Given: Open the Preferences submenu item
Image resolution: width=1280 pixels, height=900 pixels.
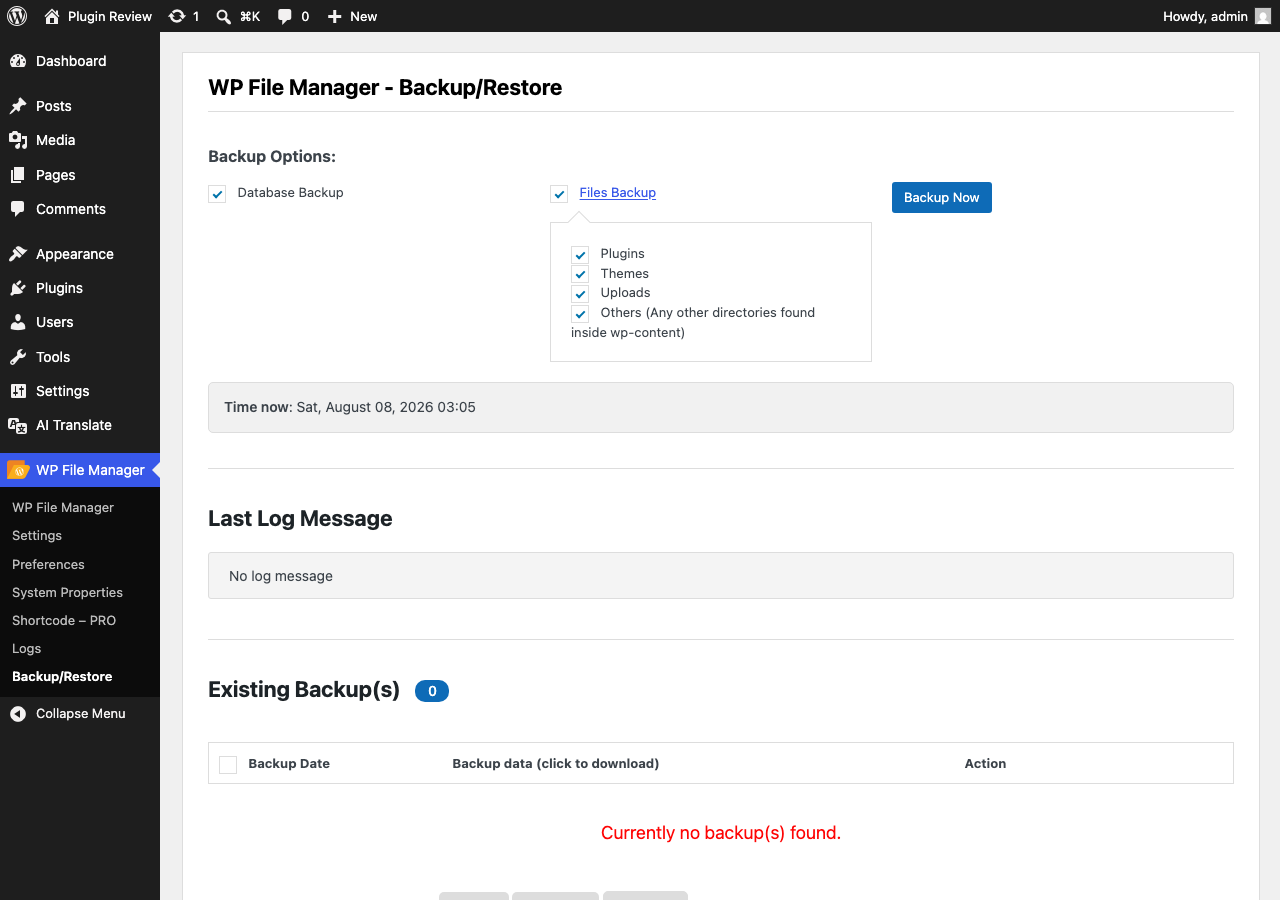Looking at the screenshot, I should 48,564.
